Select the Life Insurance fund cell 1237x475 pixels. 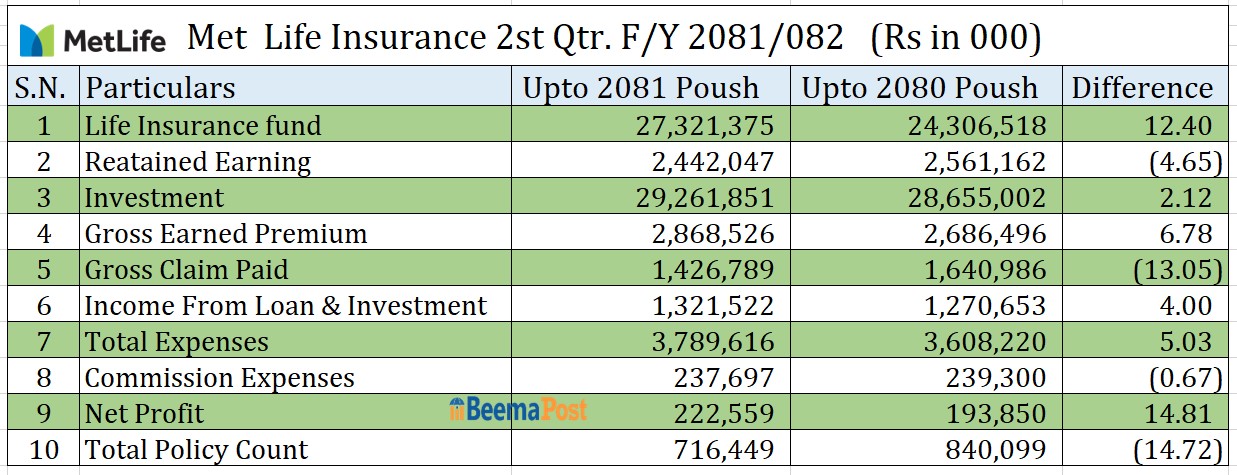pyautogui.click(x=203, y=126)
